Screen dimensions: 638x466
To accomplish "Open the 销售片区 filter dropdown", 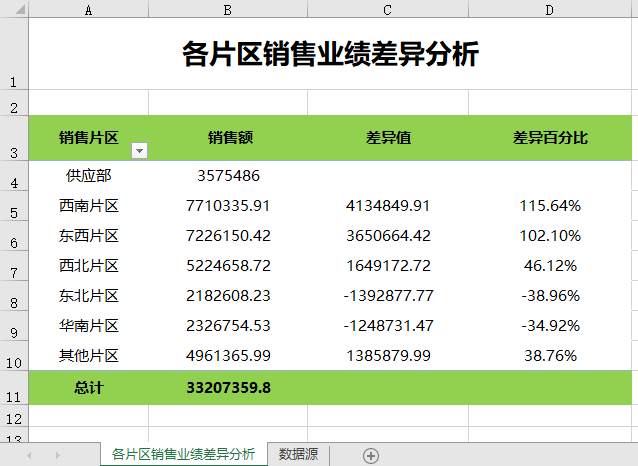I will coord(139,150).
